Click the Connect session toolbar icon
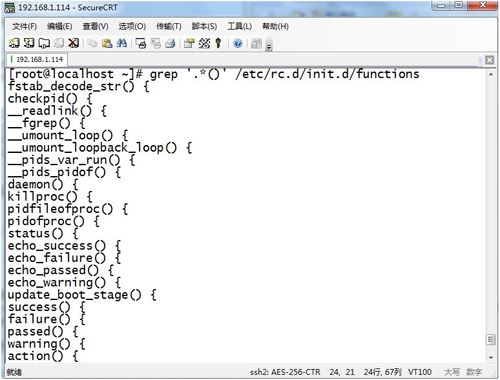Screen dimensions: 500x380 coord(14,43)
